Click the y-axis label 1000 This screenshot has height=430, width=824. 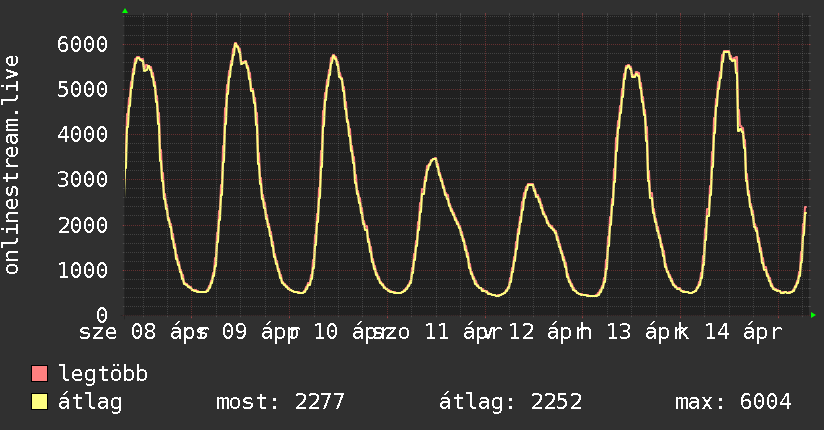click(83, 270)
